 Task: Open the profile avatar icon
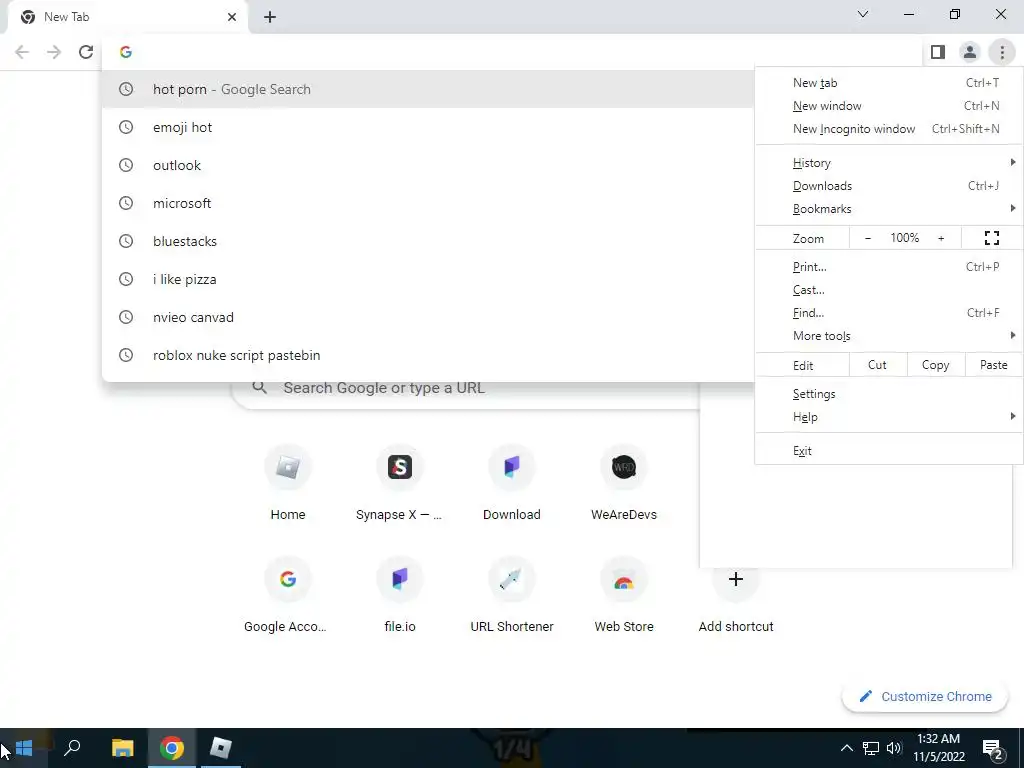[x=970, y=52]
